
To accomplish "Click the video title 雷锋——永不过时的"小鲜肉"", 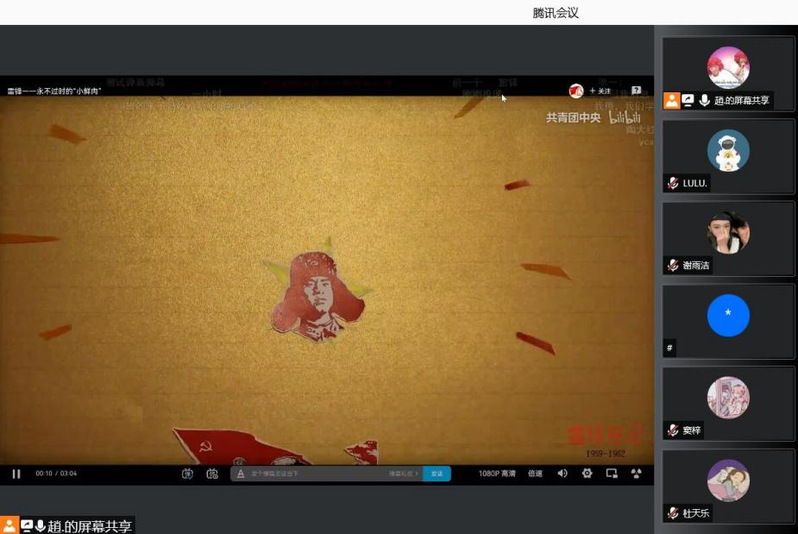I will tap(54, 91).
